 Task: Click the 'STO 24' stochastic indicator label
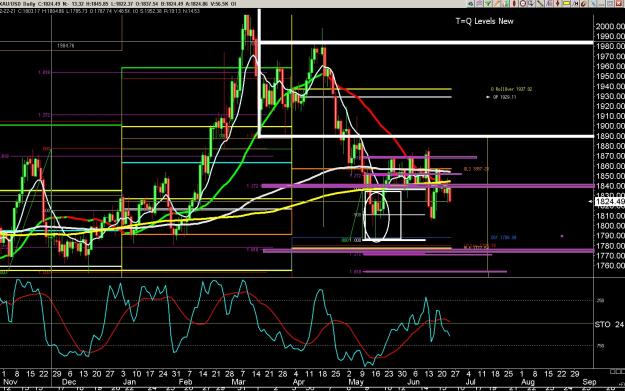click(609, 324)
